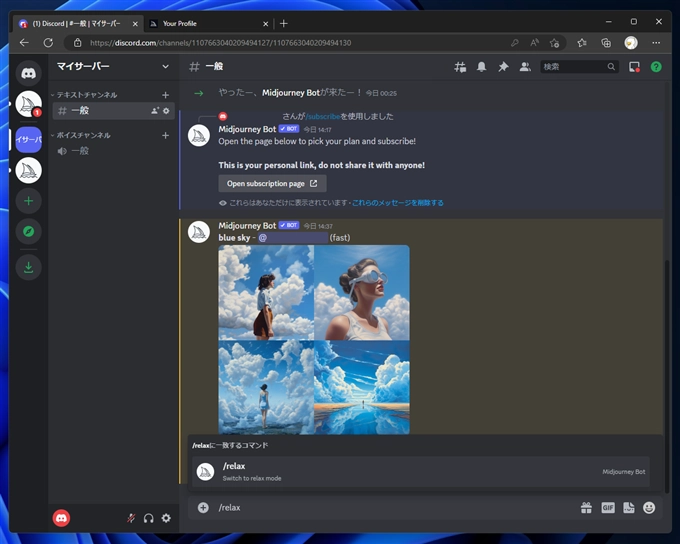Image resolution: width=680 pixels, height=544 pixels.
Task: Toggle headphones deafen in user panel
Action: pos(148,518)
